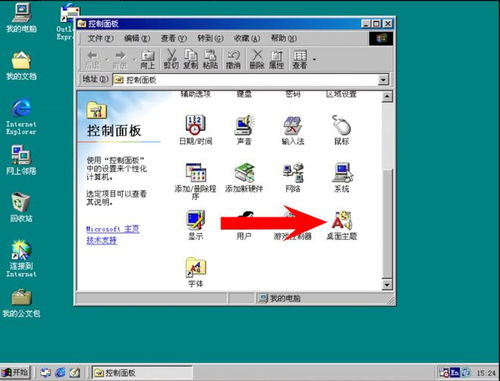Viewport: 500px width, 381px height.
Task: Click the vertical scrollbar thumb
Action: pos(387,223)
